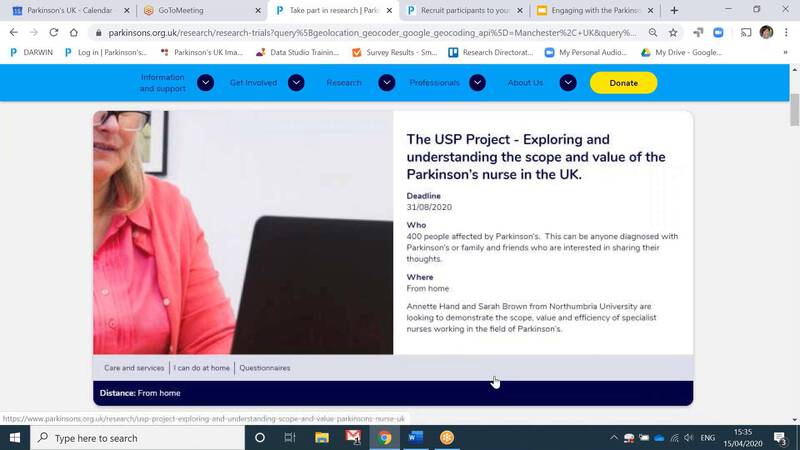Expand the Information and support menu chevron
The image size is (800, 450).
click(206, 83)
